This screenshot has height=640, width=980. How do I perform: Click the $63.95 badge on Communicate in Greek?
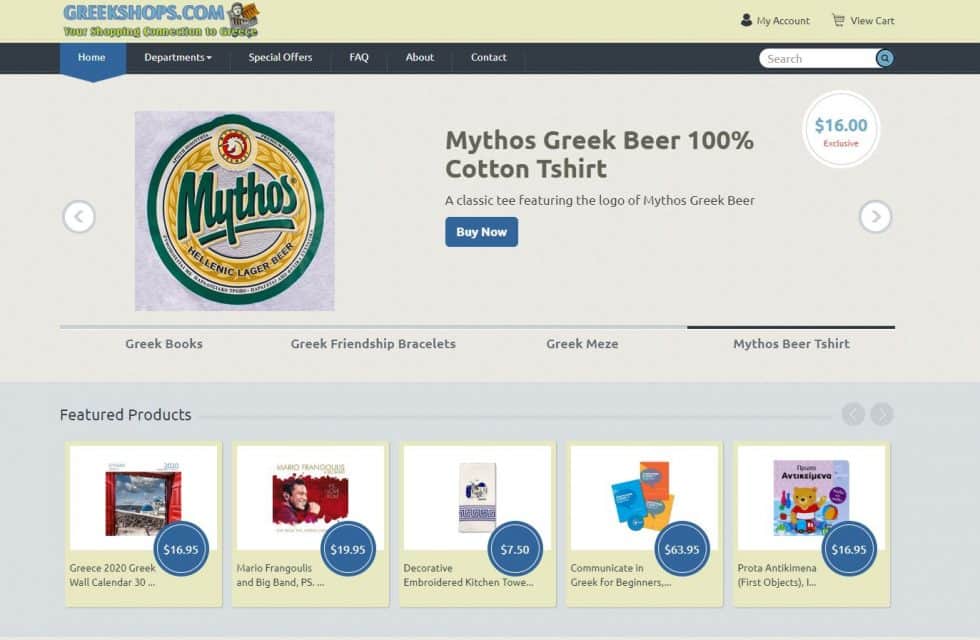coord(682,549)
